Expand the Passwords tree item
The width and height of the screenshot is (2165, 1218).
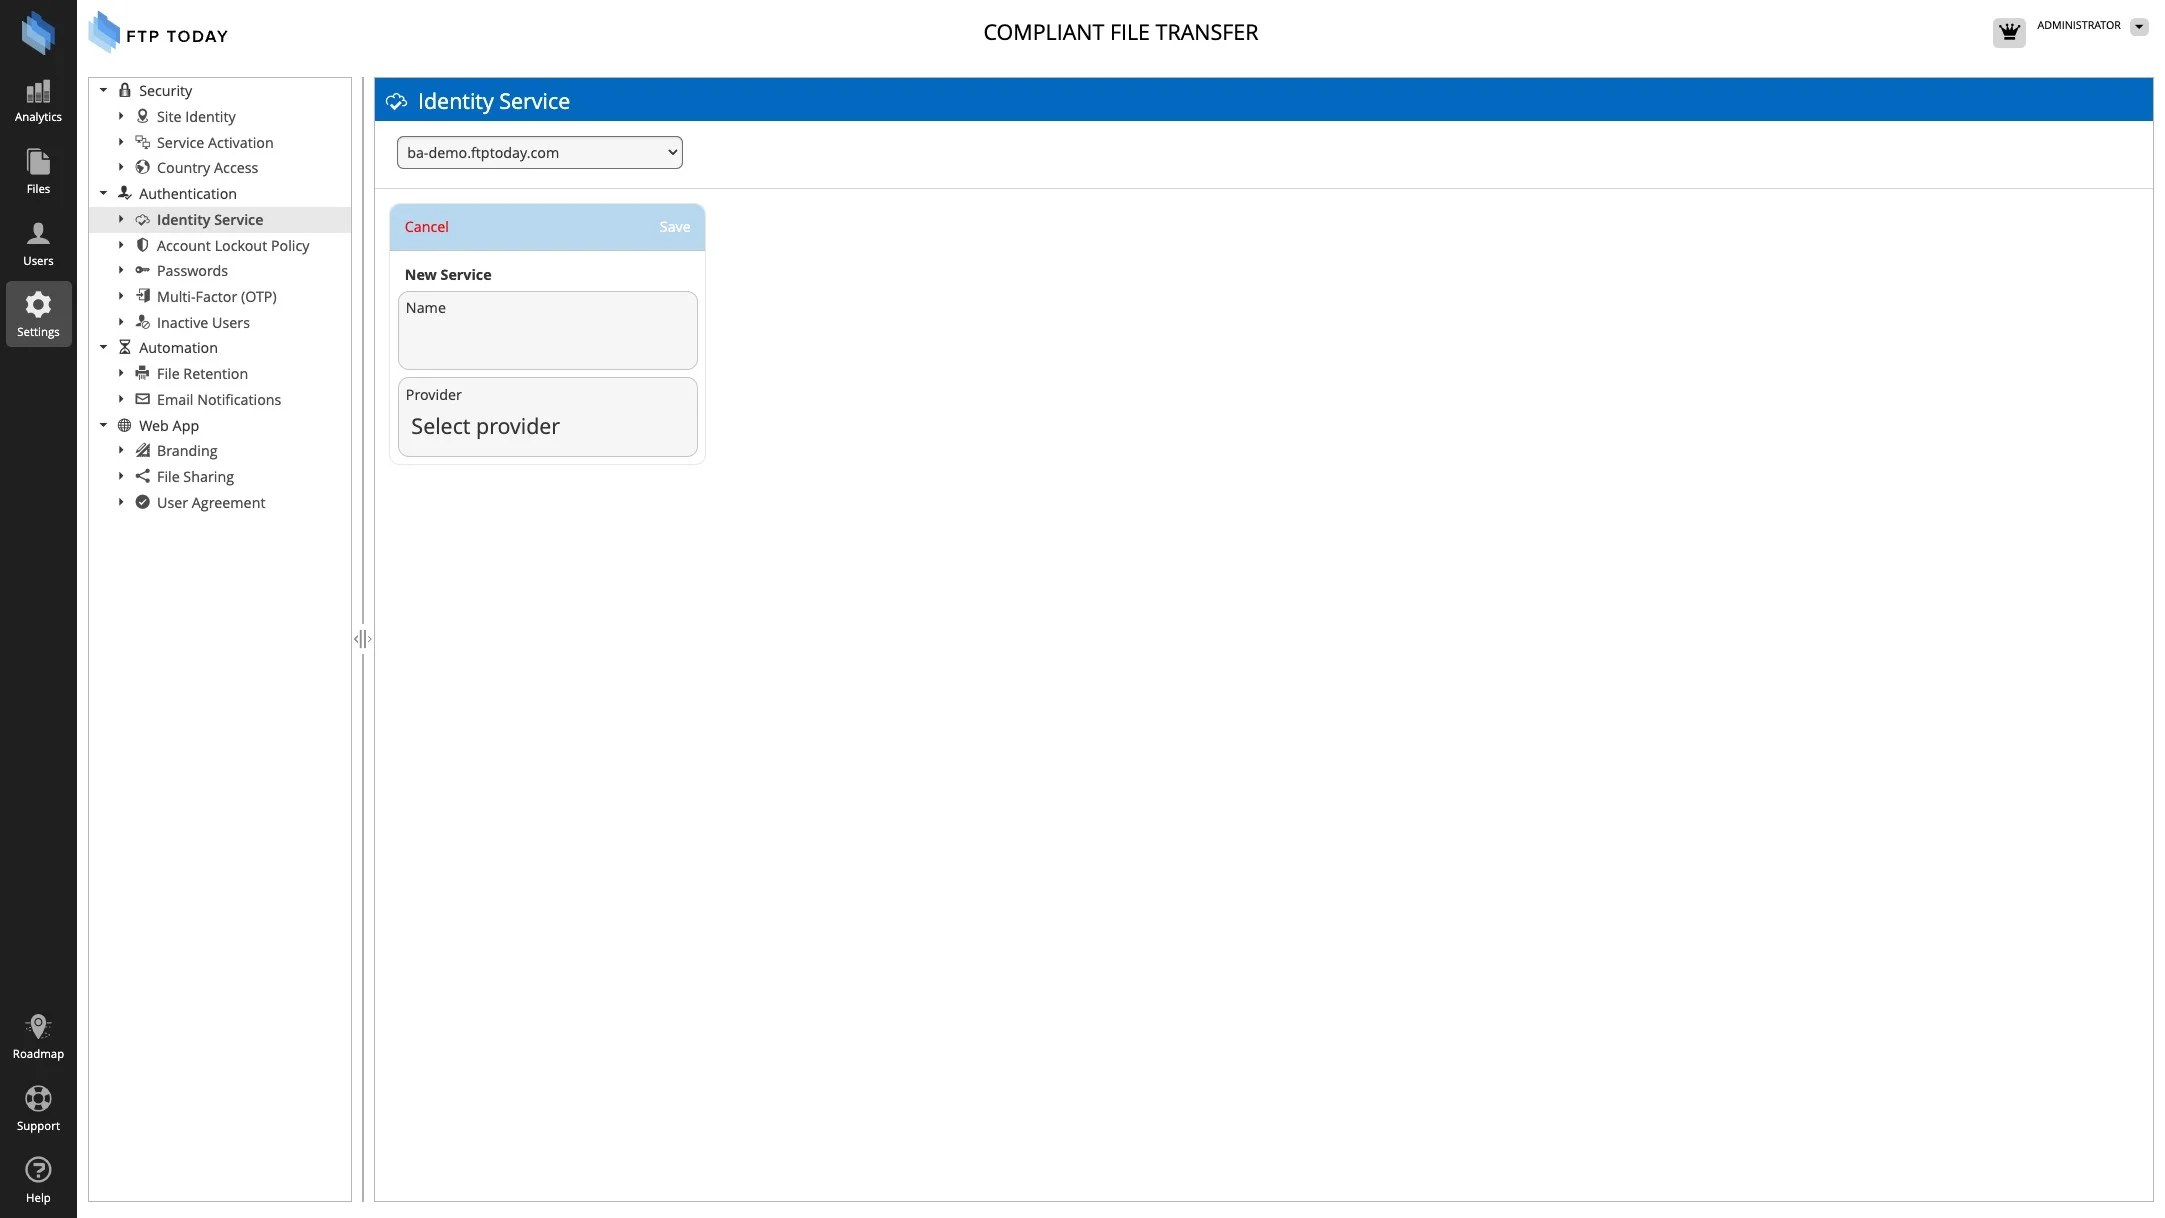pos(121,271)
